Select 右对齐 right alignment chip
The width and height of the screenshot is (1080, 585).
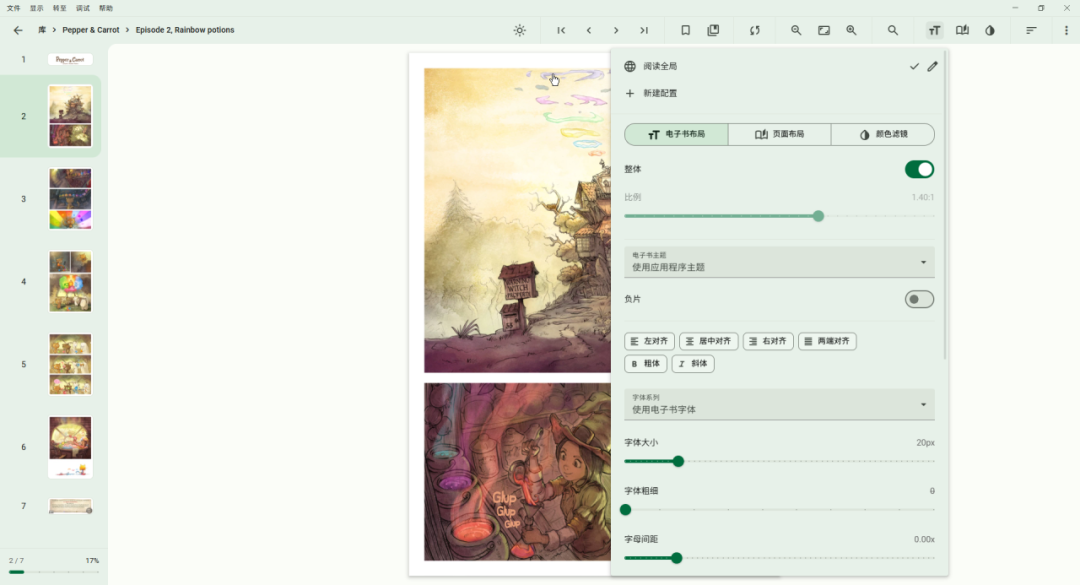768,341
